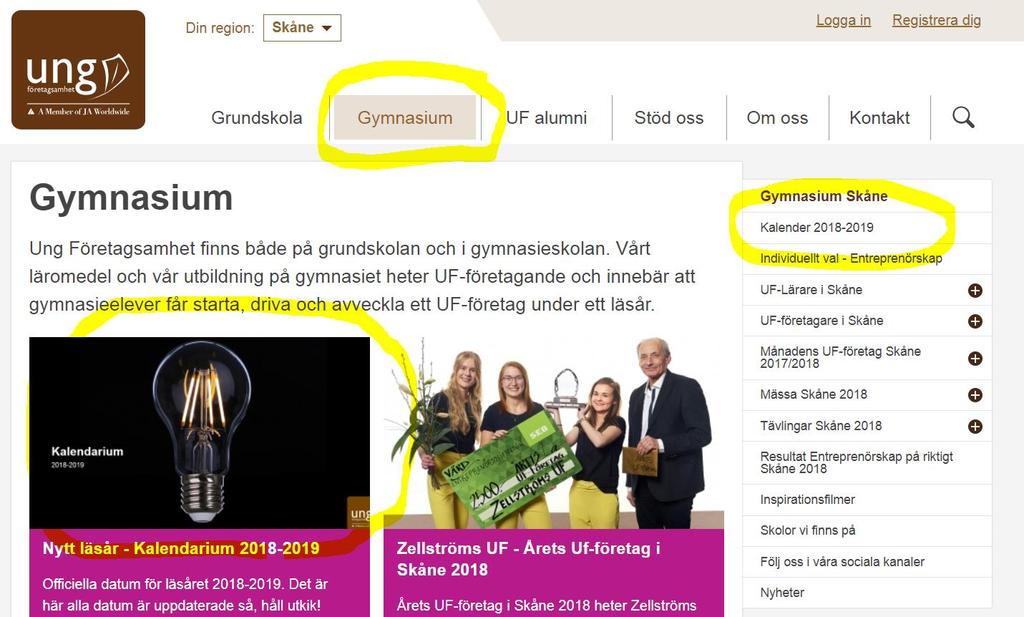This screenshot has width=1024, height=617.
Task: Open Nytt läsår - Kalendarium 2018-2019 heading
Action: [x=181, y=548]
